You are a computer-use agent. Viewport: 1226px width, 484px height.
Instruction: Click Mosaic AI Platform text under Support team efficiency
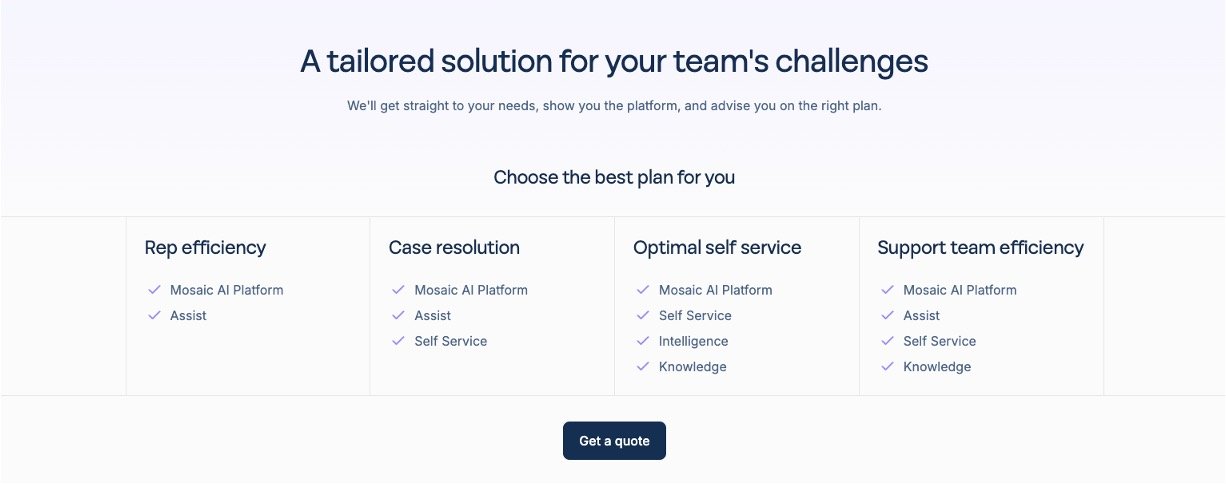(x=960, y=290)
